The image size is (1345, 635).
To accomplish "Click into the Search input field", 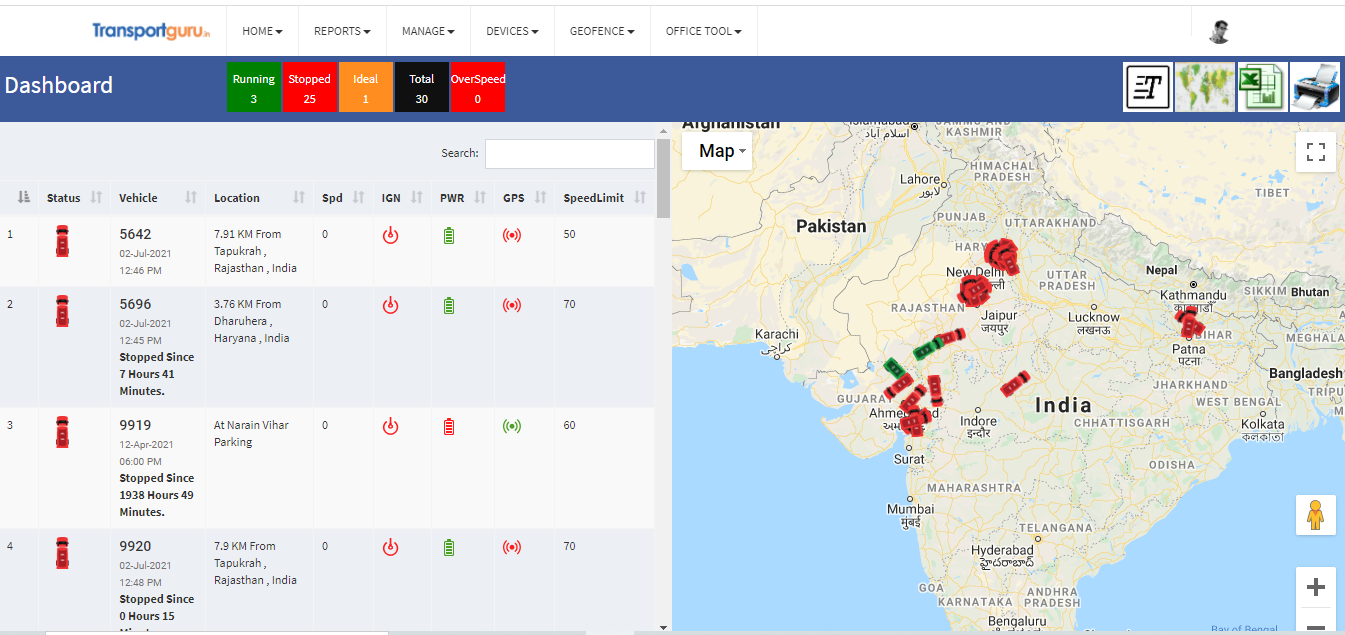I will pos(569,154).
